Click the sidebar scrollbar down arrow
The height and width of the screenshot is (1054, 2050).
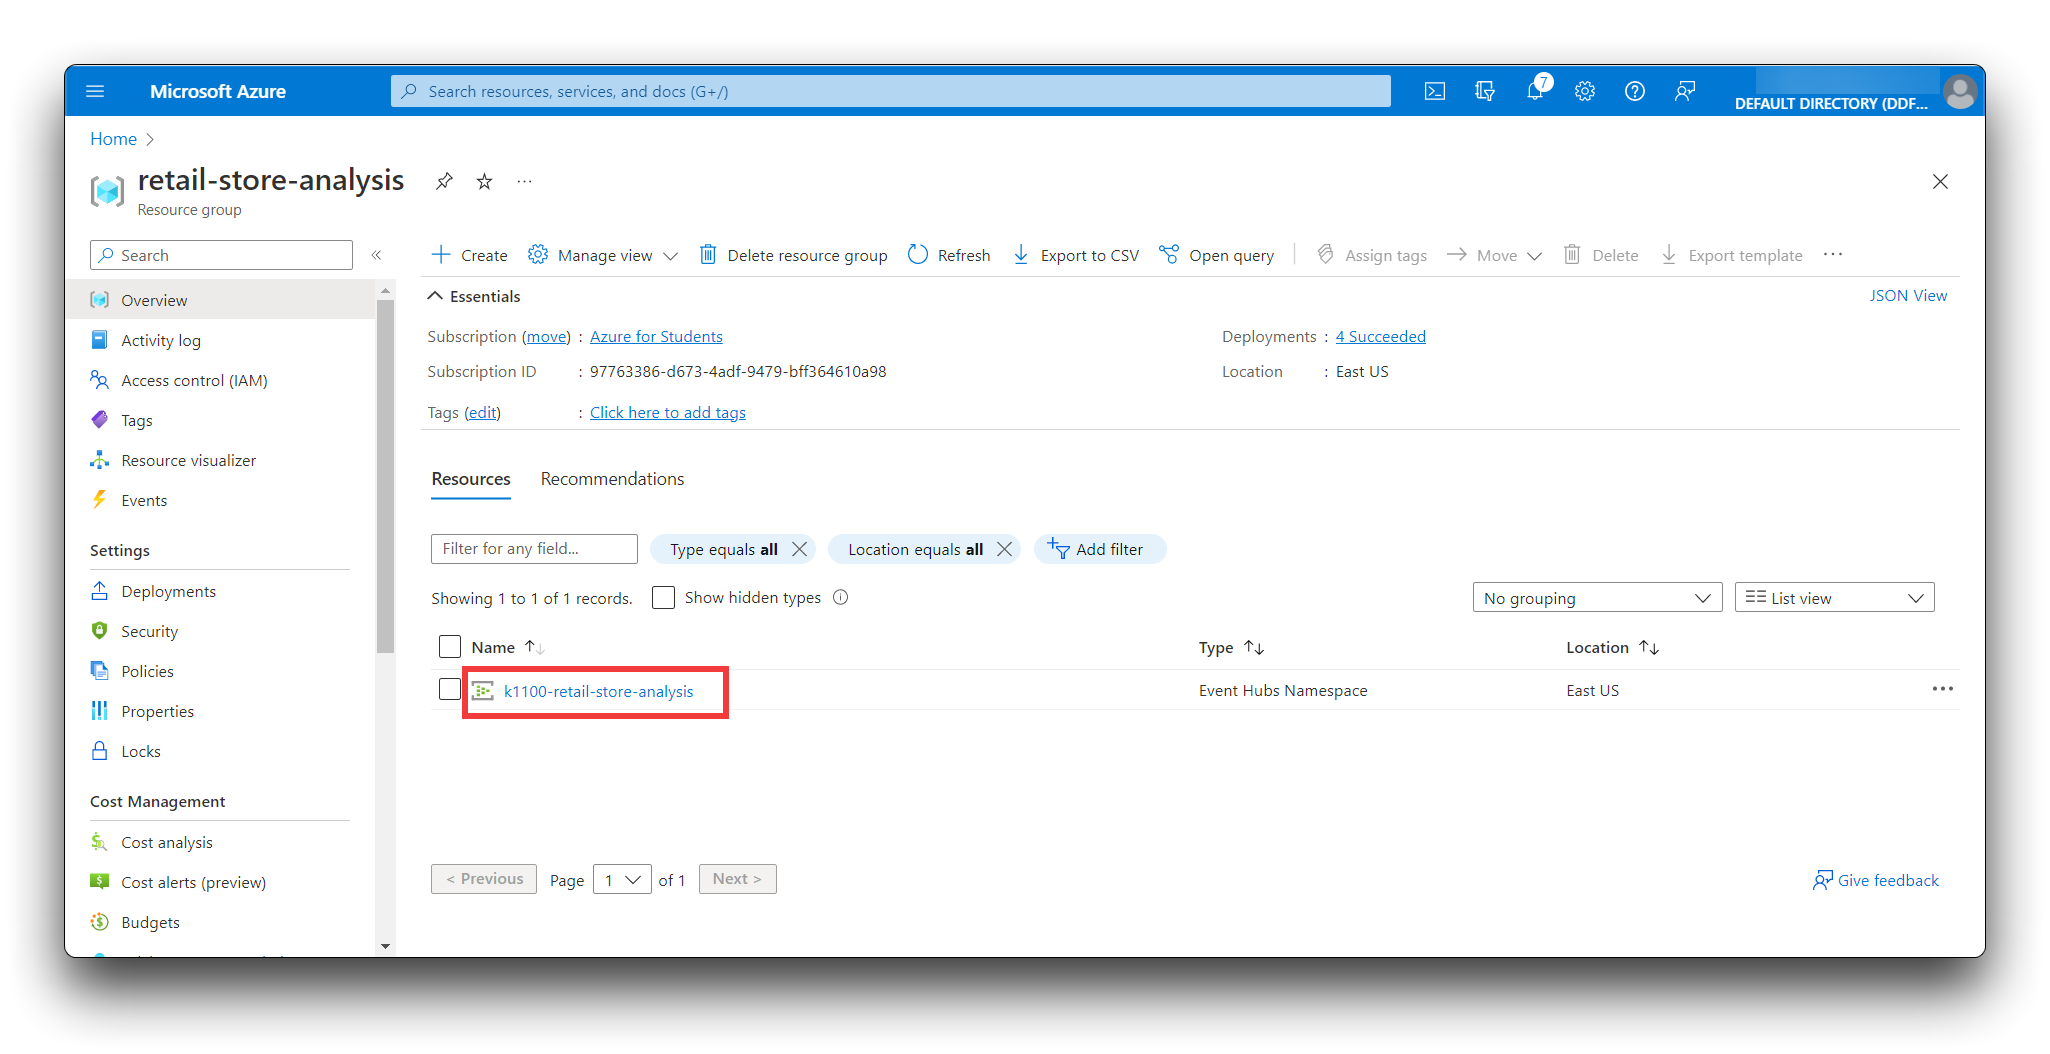[385, 946]
